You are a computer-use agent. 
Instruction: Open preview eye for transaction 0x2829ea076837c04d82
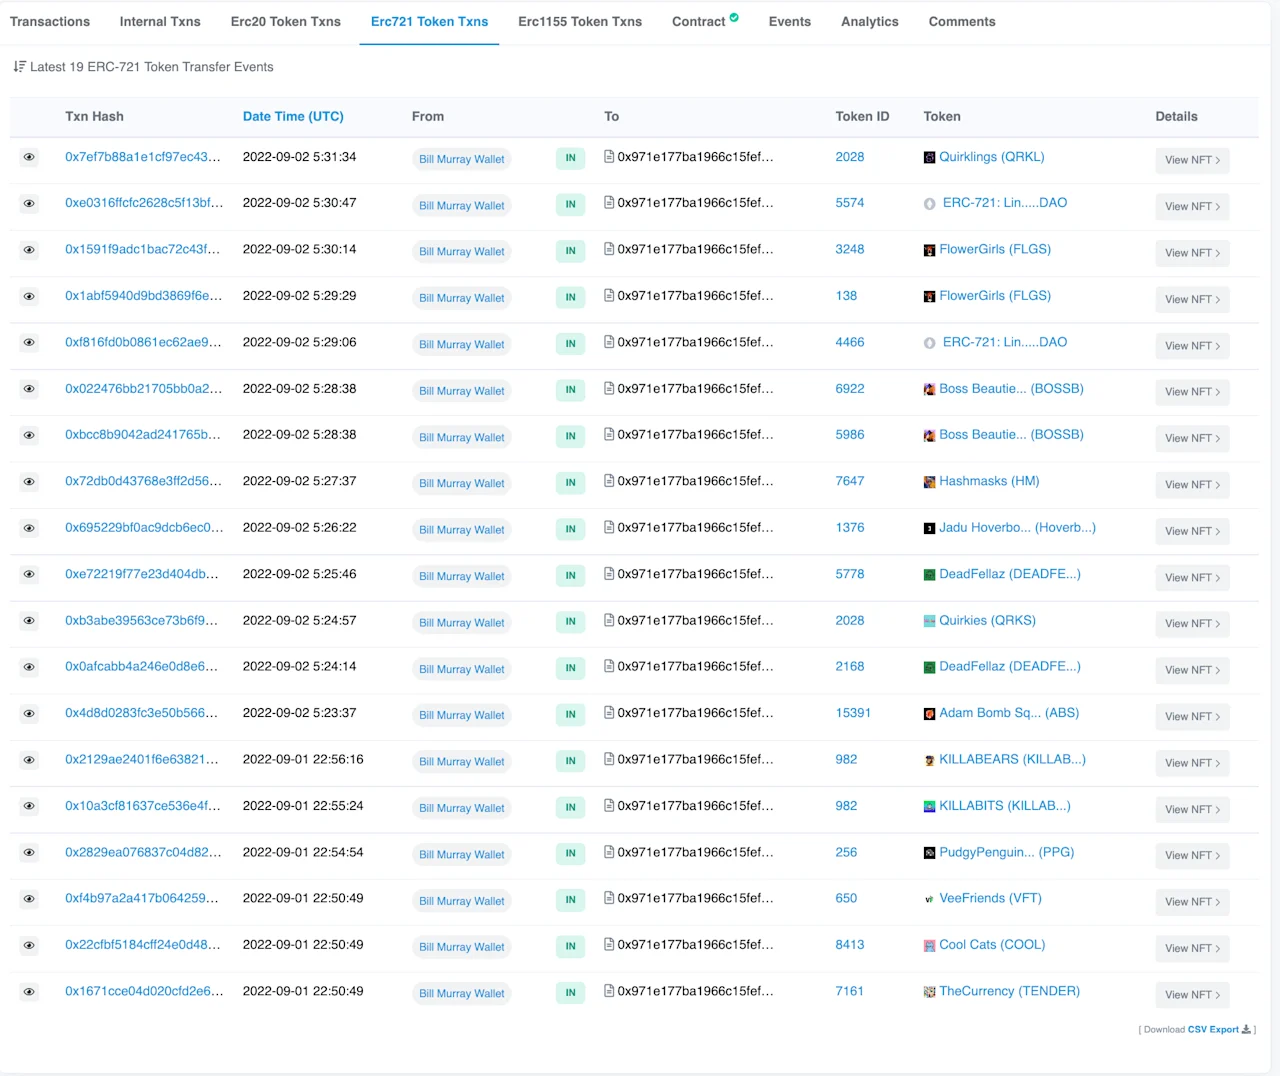[29, 852]
